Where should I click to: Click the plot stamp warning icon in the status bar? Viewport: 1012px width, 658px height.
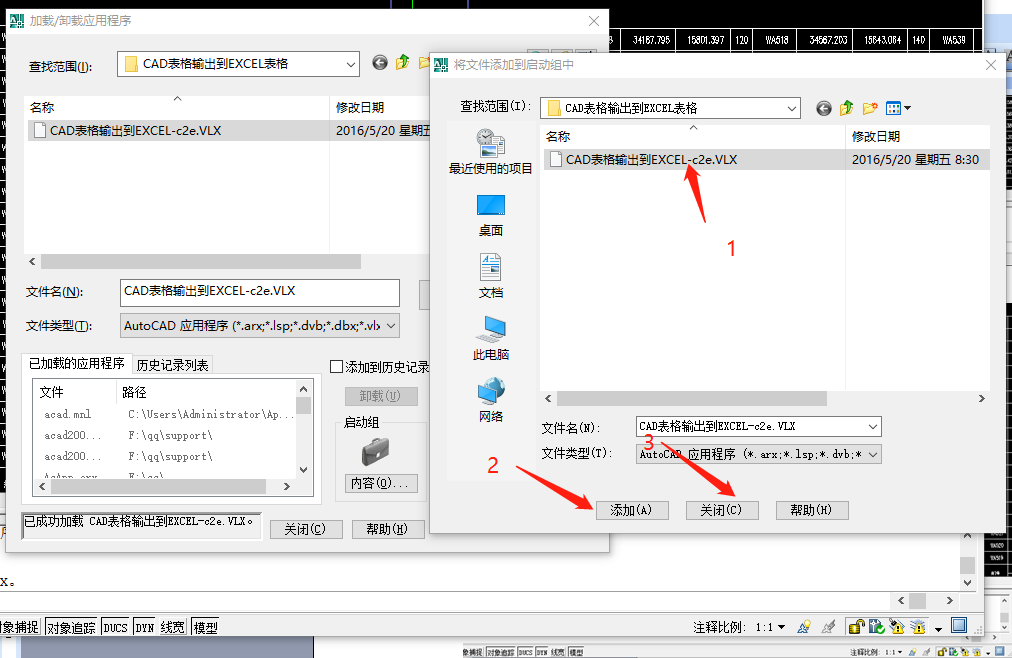[897, 626]
